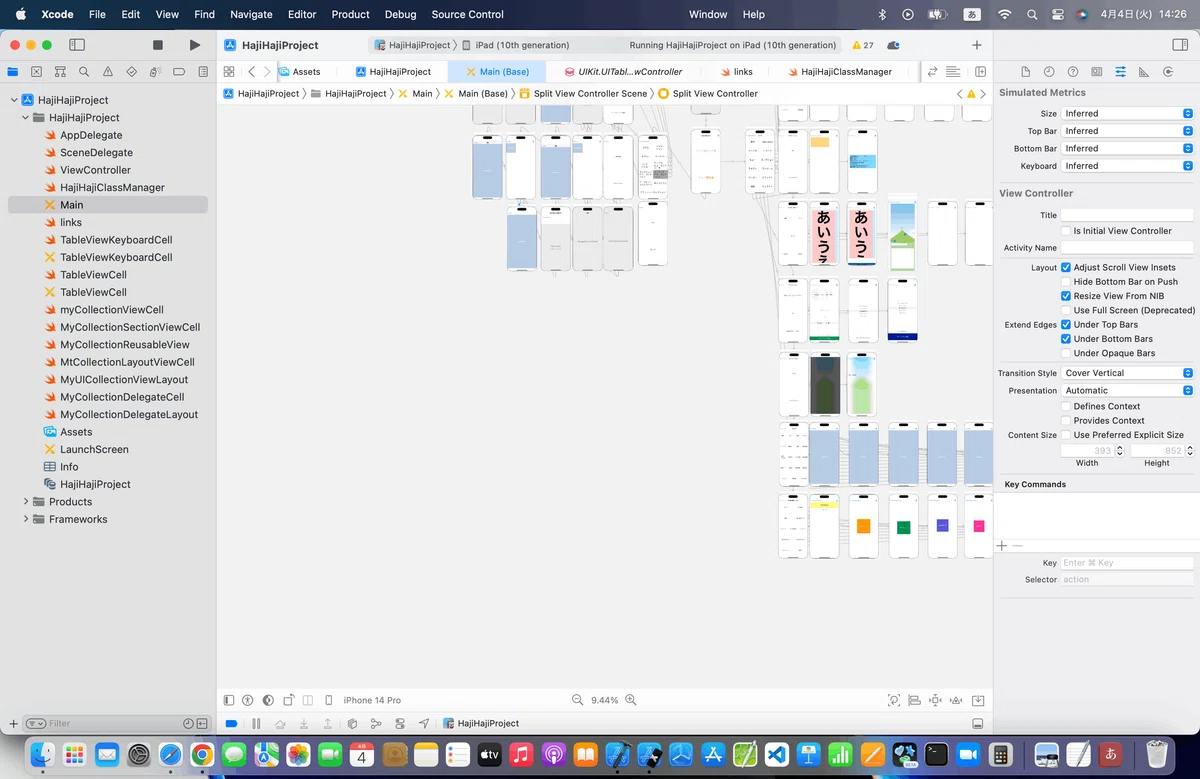Open the Presentation dropdown

pyautogui.click(x=1127, y=390)
